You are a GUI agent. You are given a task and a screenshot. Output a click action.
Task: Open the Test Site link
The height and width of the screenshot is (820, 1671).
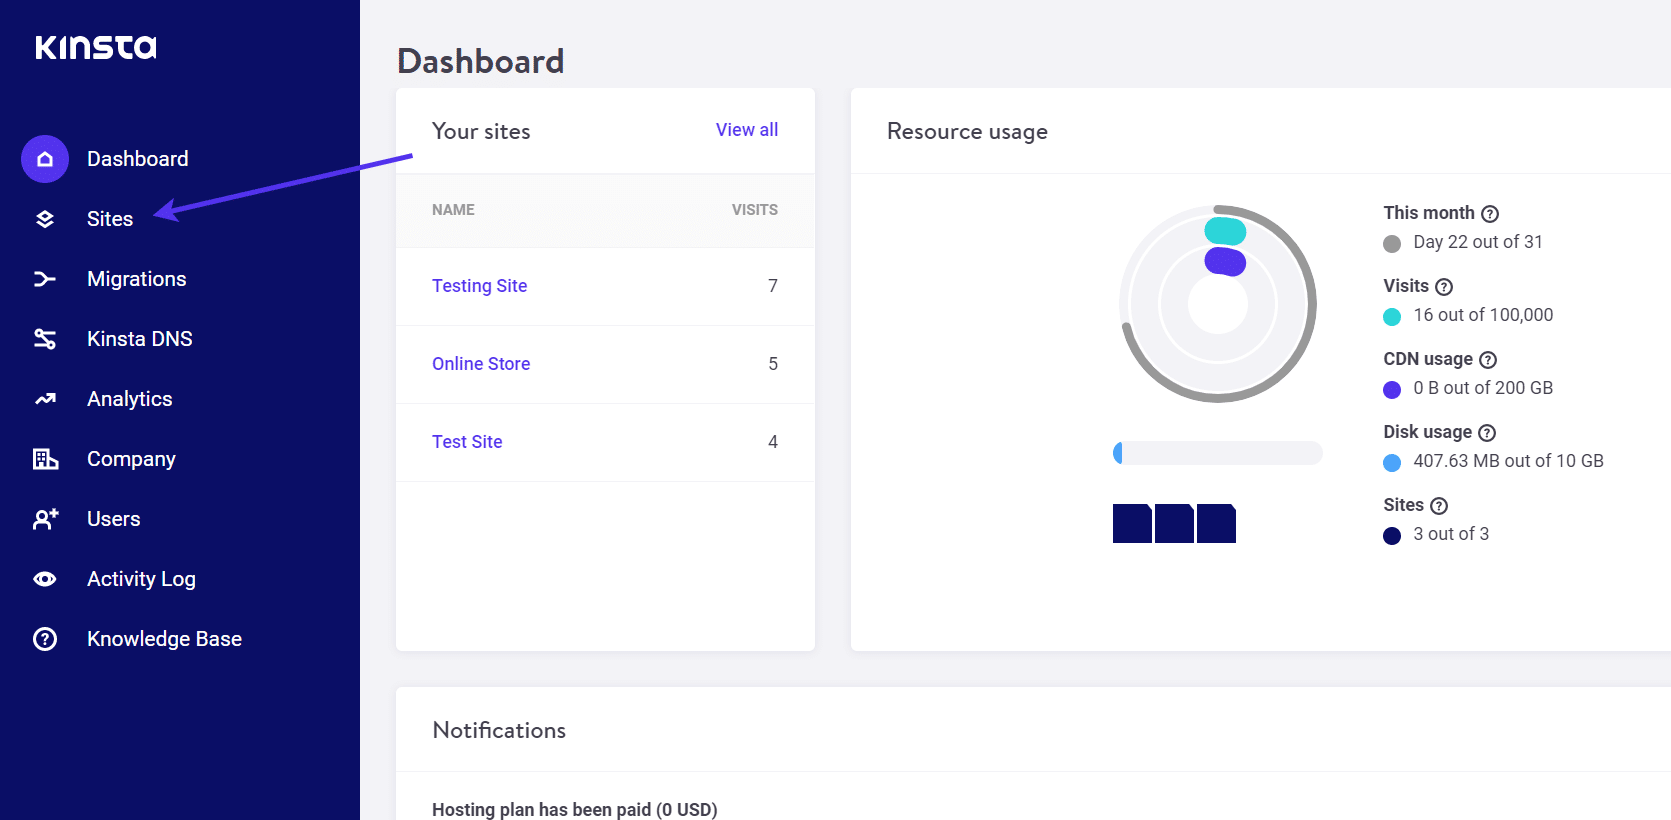point(467,442)
